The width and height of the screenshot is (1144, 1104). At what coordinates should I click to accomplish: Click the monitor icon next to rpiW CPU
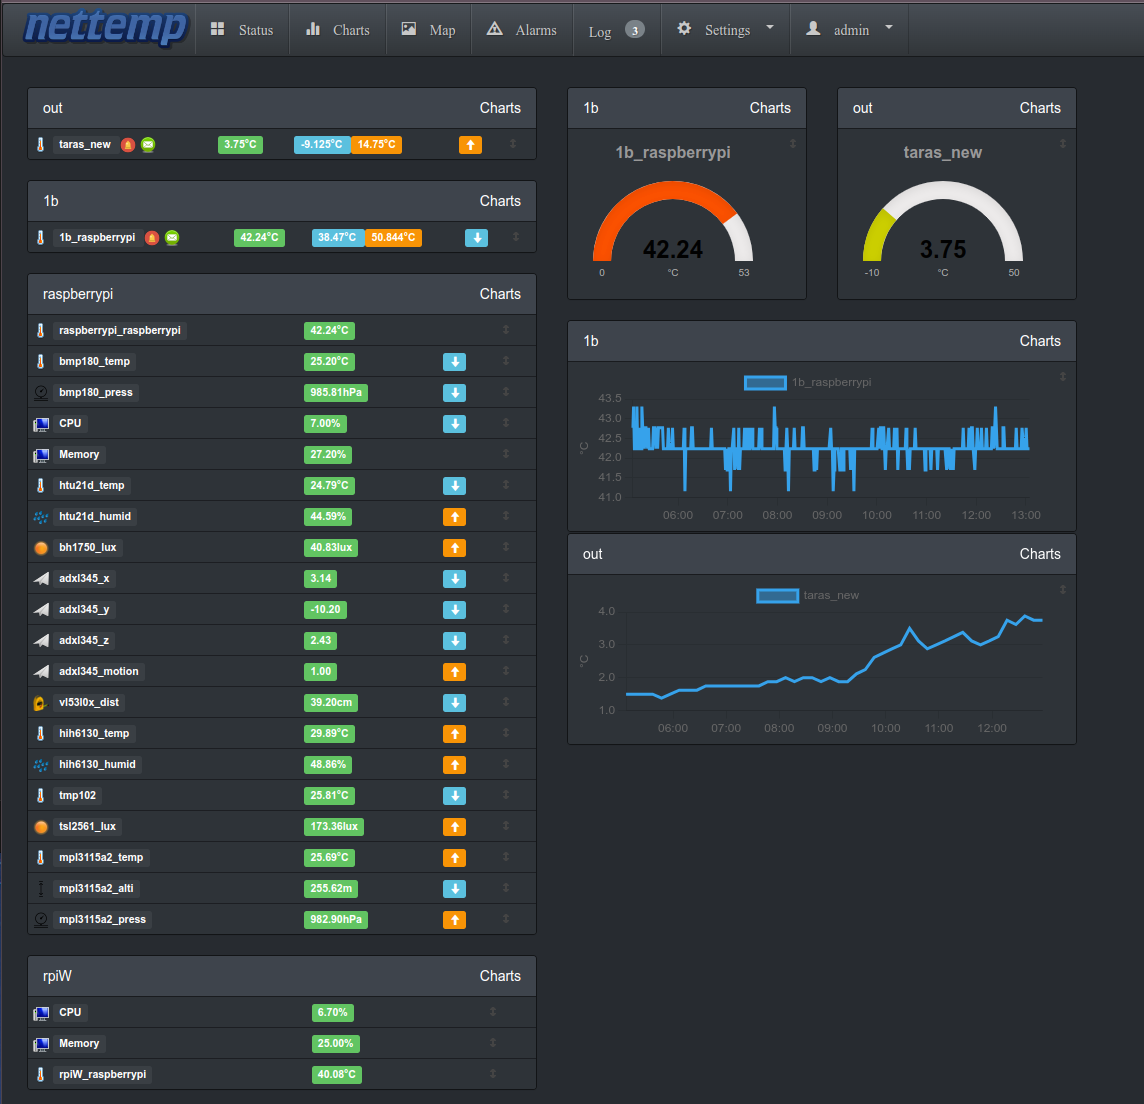41,1013
